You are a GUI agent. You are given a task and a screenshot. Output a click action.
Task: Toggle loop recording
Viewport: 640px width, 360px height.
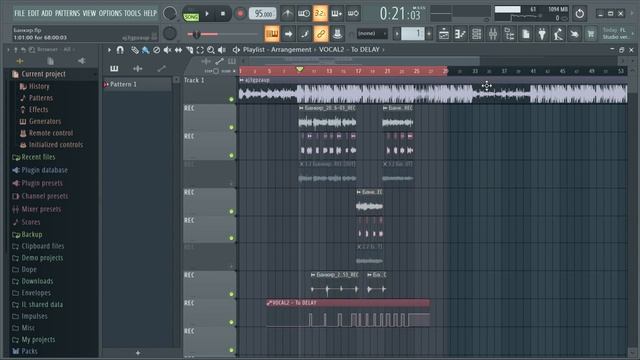(353, 13)
